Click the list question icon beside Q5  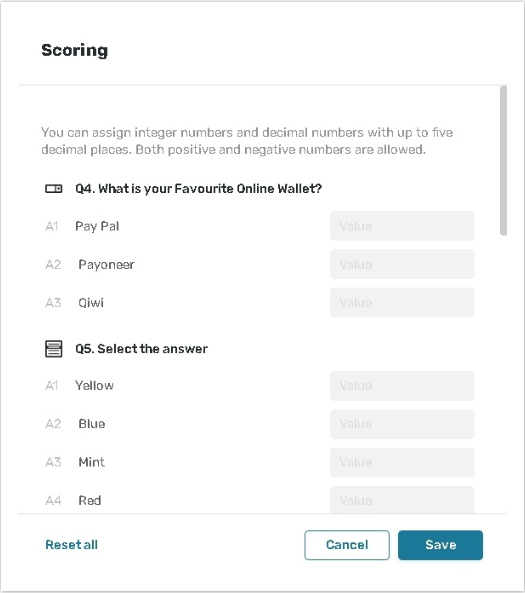[x=54, y=349]
